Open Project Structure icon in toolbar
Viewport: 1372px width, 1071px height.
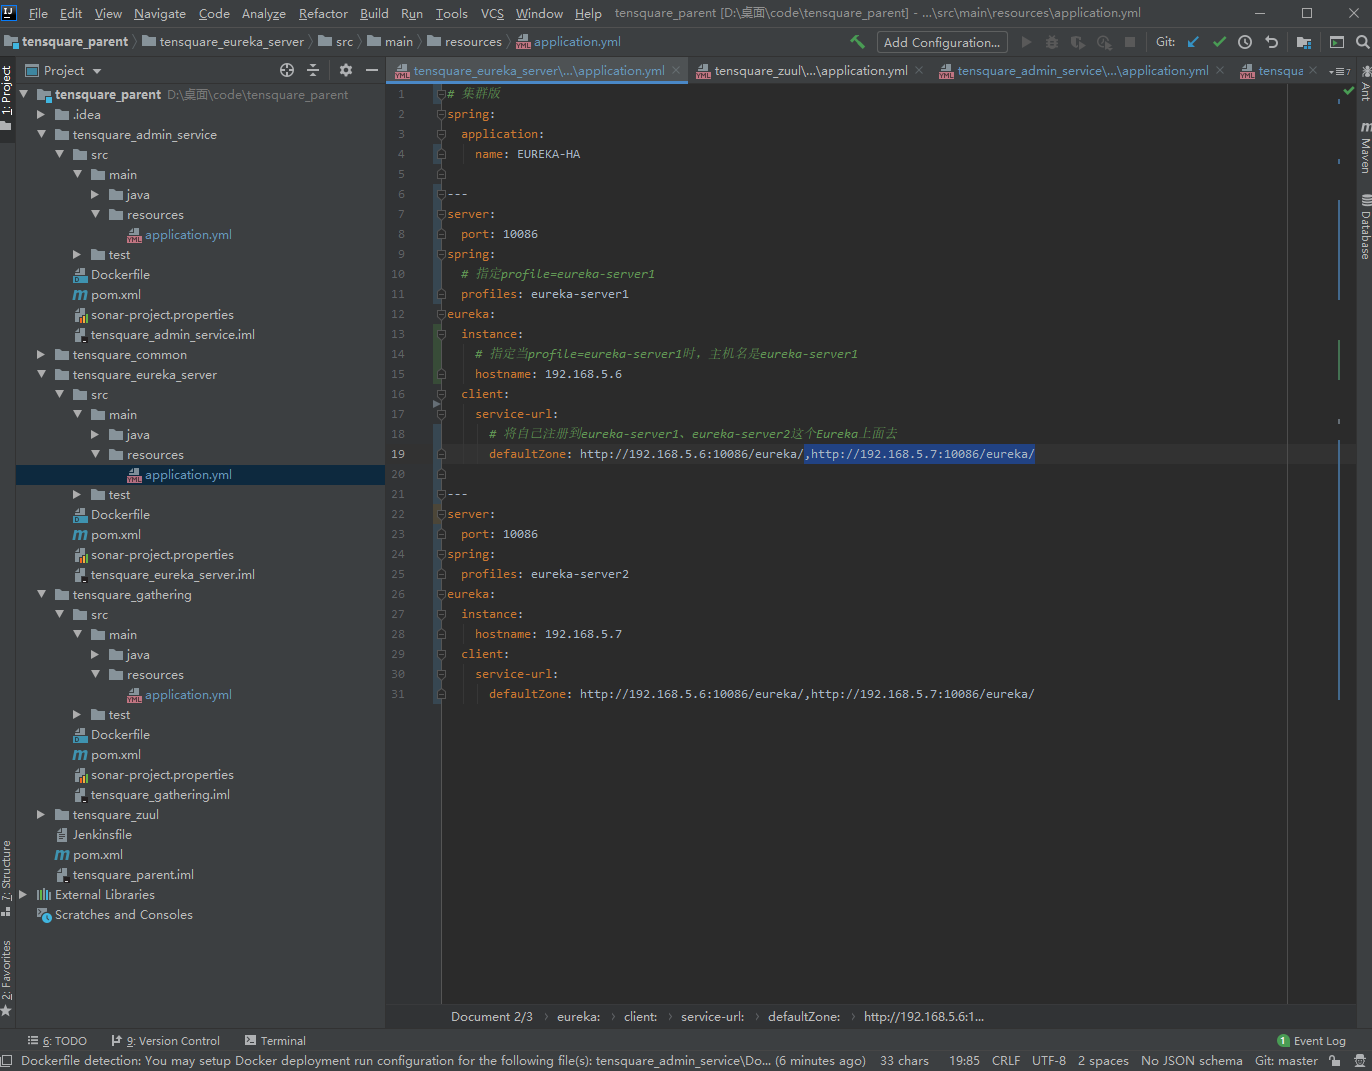(x=1304, y=42)
